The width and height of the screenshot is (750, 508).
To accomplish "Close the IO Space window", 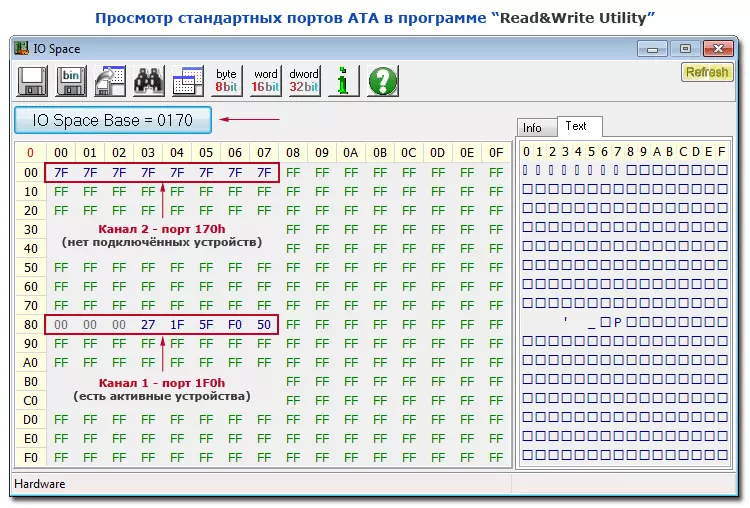I will click(x=718, y=49).
